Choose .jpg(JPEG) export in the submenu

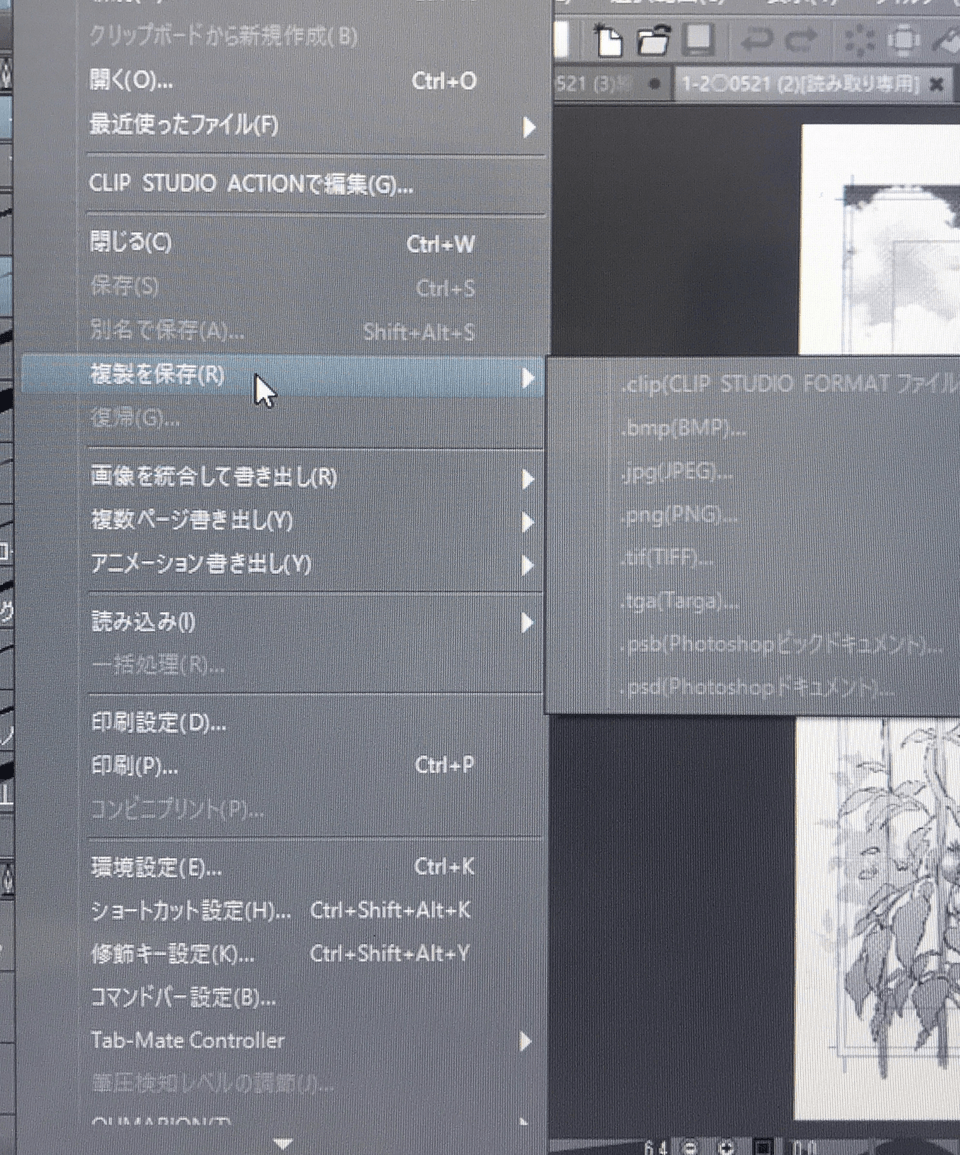[x=678, y=473]
